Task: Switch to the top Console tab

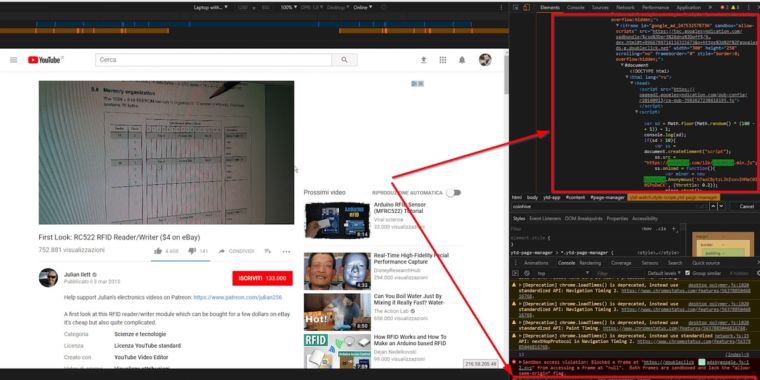Action: (576, 8)
